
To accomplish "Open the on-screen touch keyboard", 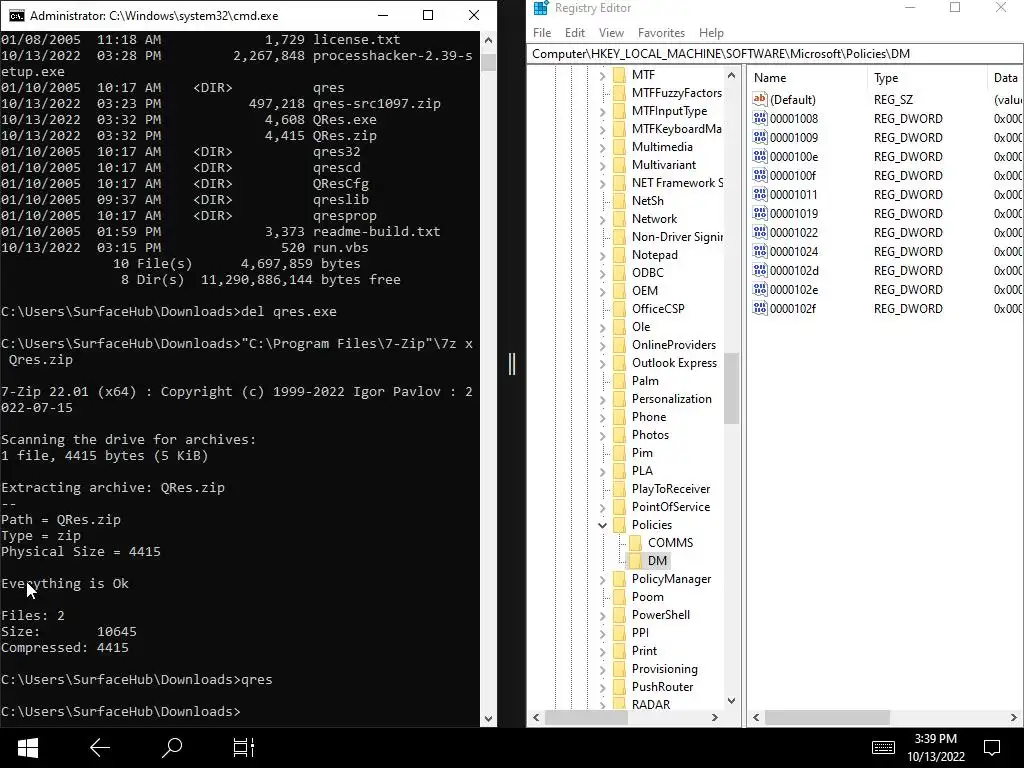I will click(x=883, y=748).
